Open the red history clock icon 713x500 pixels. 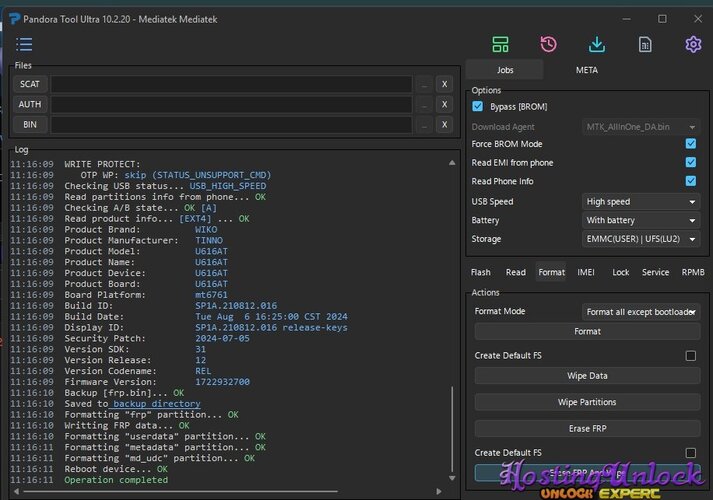548,45
